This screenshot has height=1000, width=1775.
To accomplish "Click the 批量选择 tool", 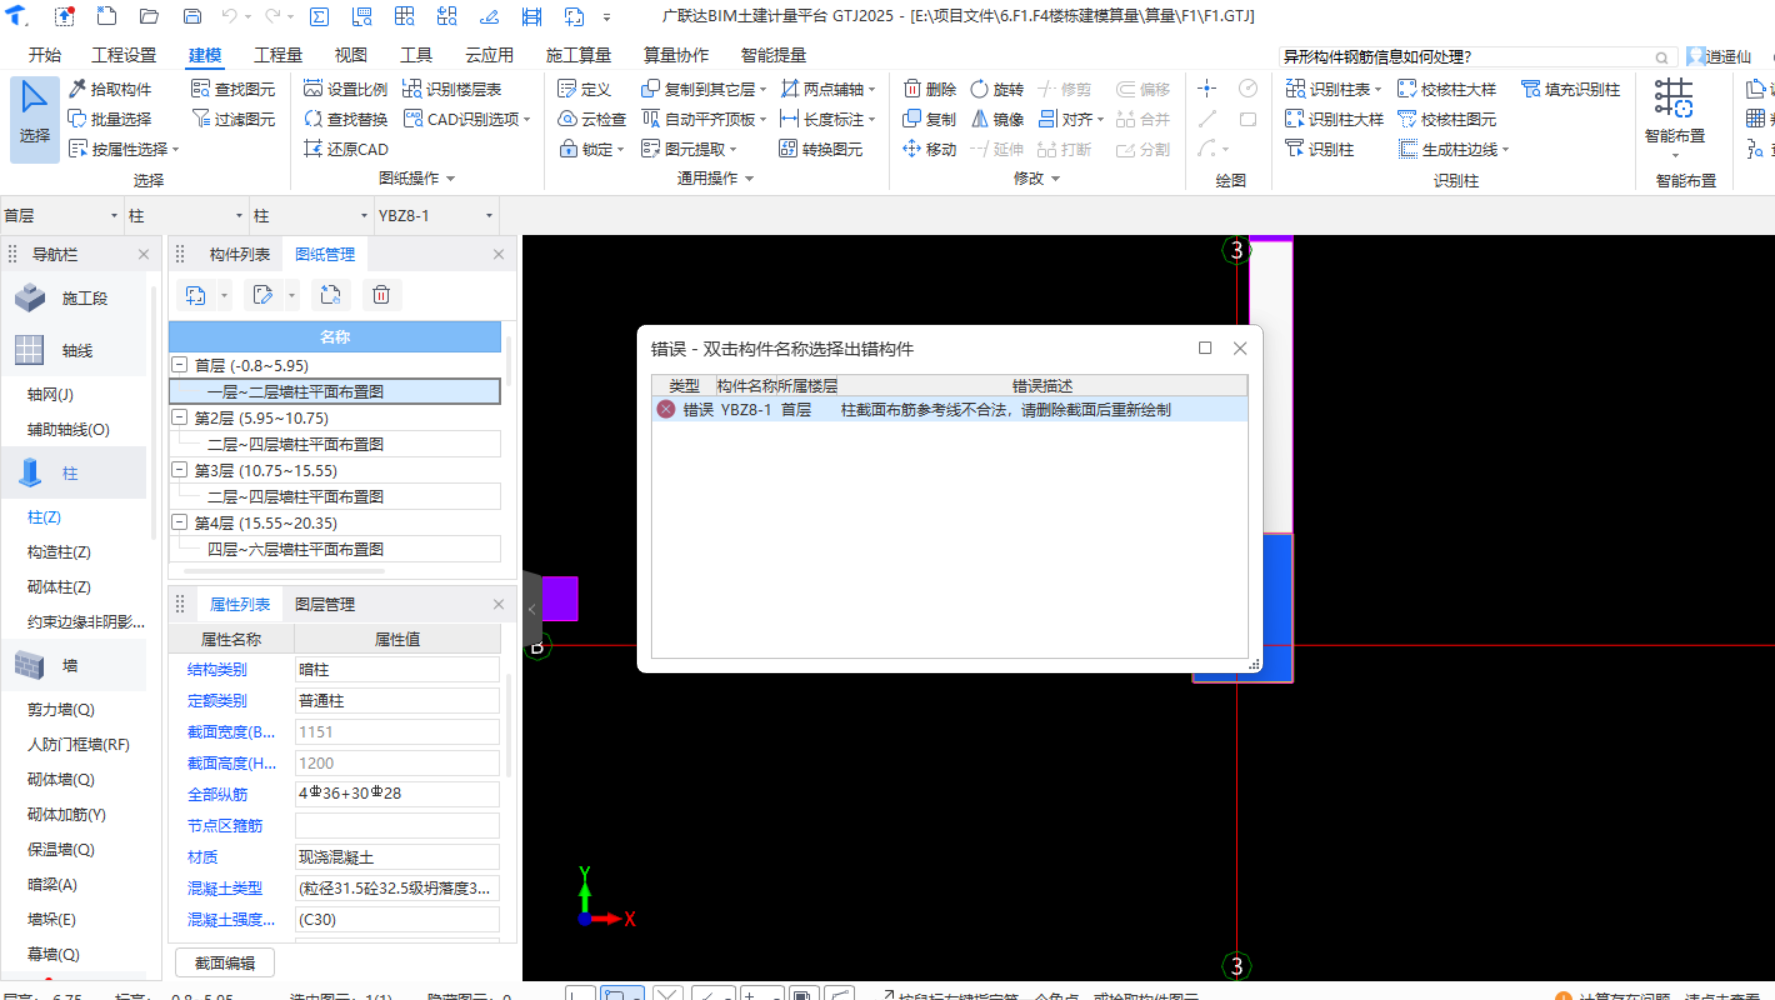I will coord(110,119).
